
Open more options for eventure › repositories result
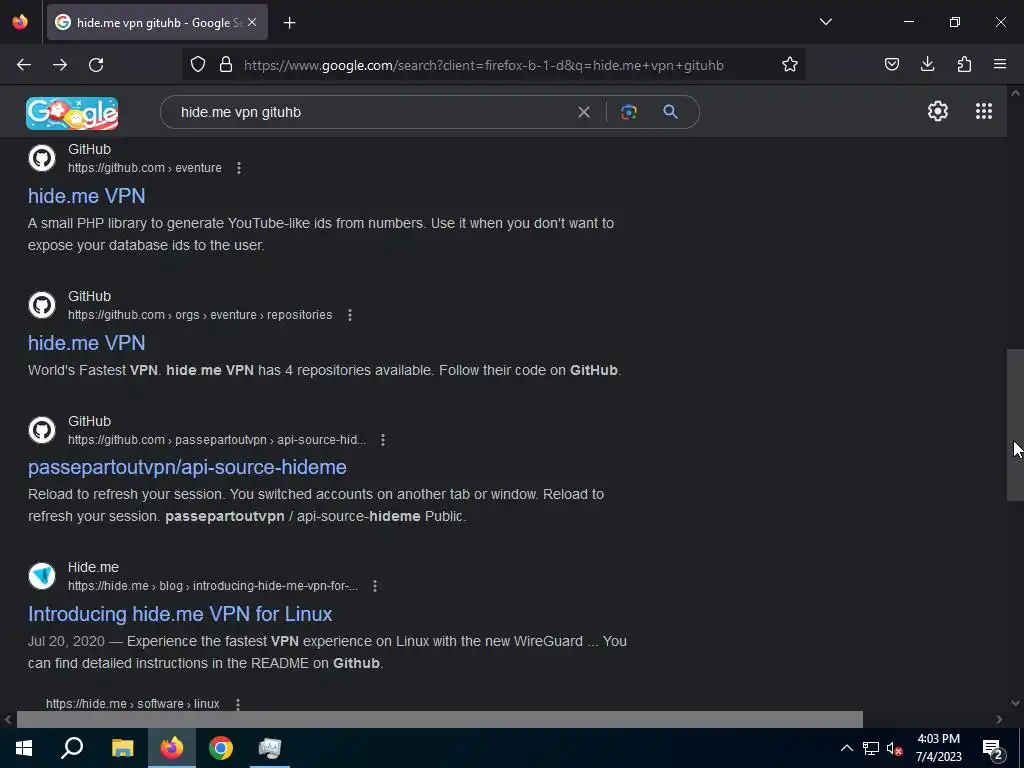pos(350,315)
